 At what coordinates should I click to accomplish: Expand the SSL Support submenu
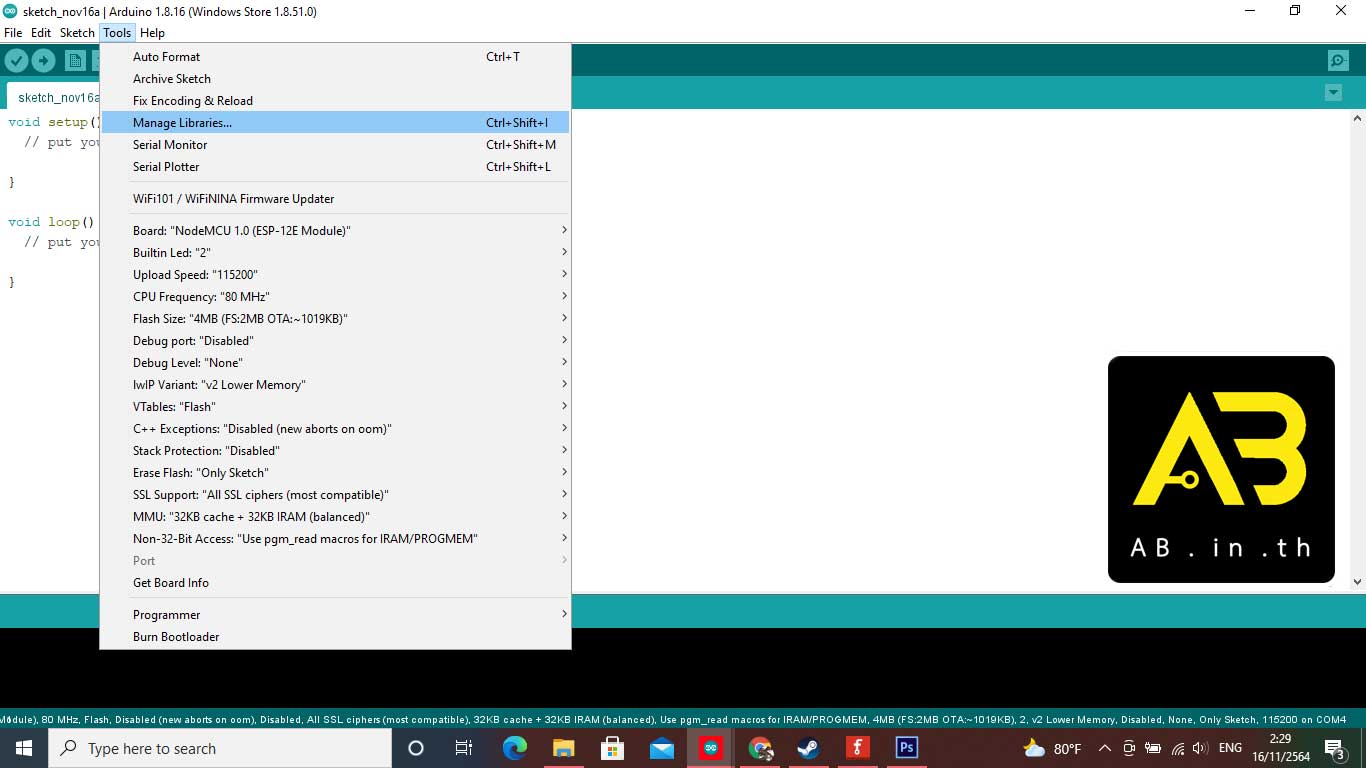point(335,495)
